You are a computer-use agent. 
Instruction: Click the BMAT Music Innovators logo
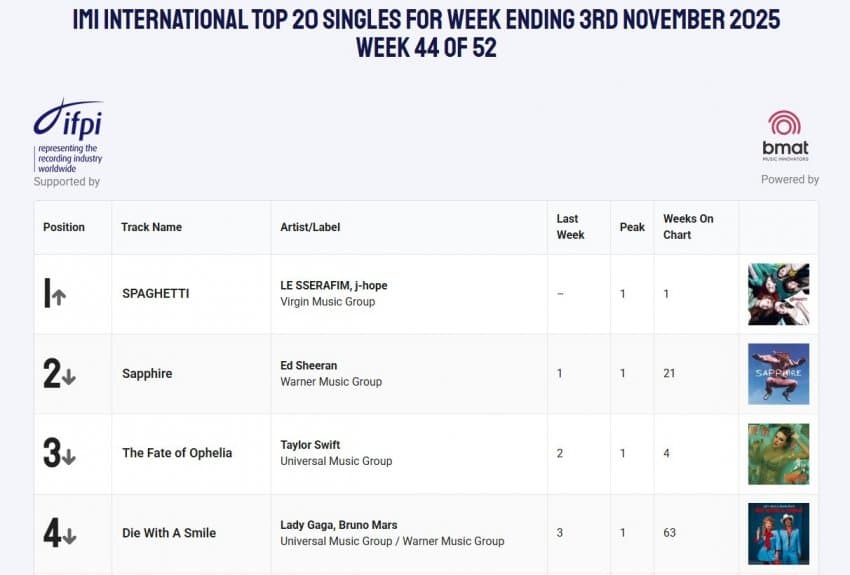click(x=785, y=135)
